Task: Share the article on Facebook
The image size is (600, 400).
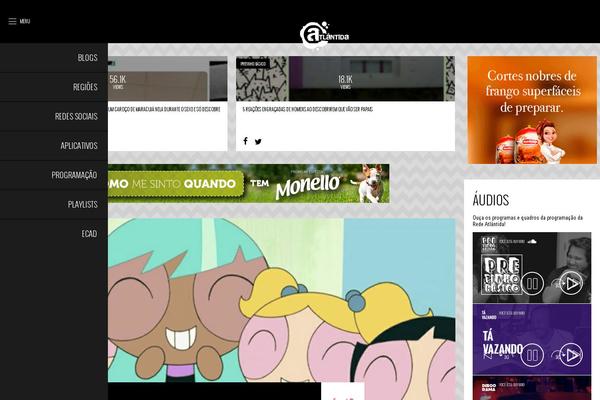Action: [245, 141]
